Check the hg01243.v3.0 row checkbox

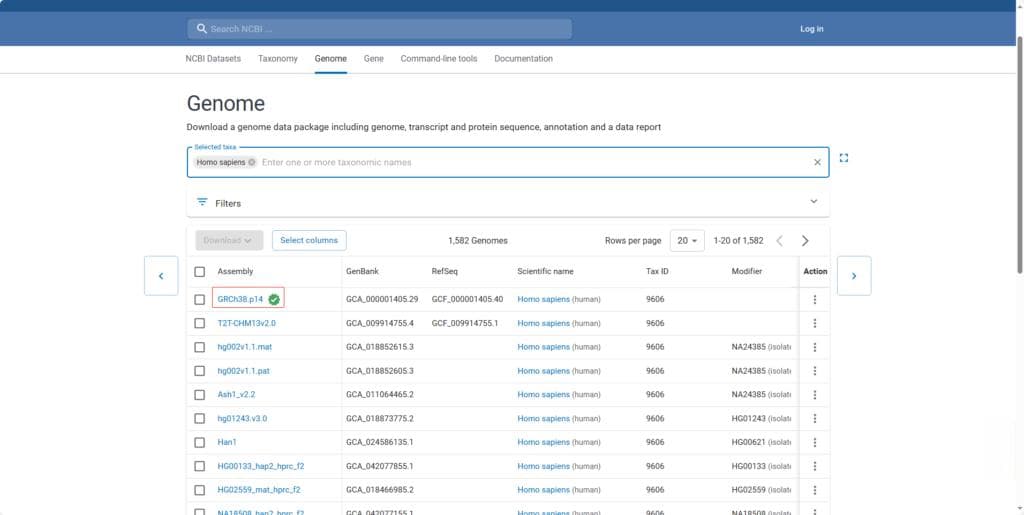[x=200, y=418]
